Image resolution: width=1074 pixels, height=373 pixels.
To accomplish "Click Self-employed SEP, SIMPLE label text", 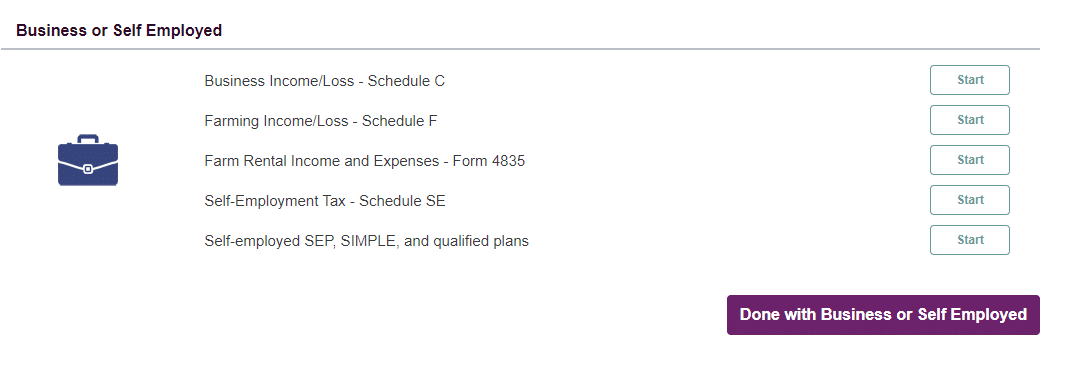I will [366, 242].
